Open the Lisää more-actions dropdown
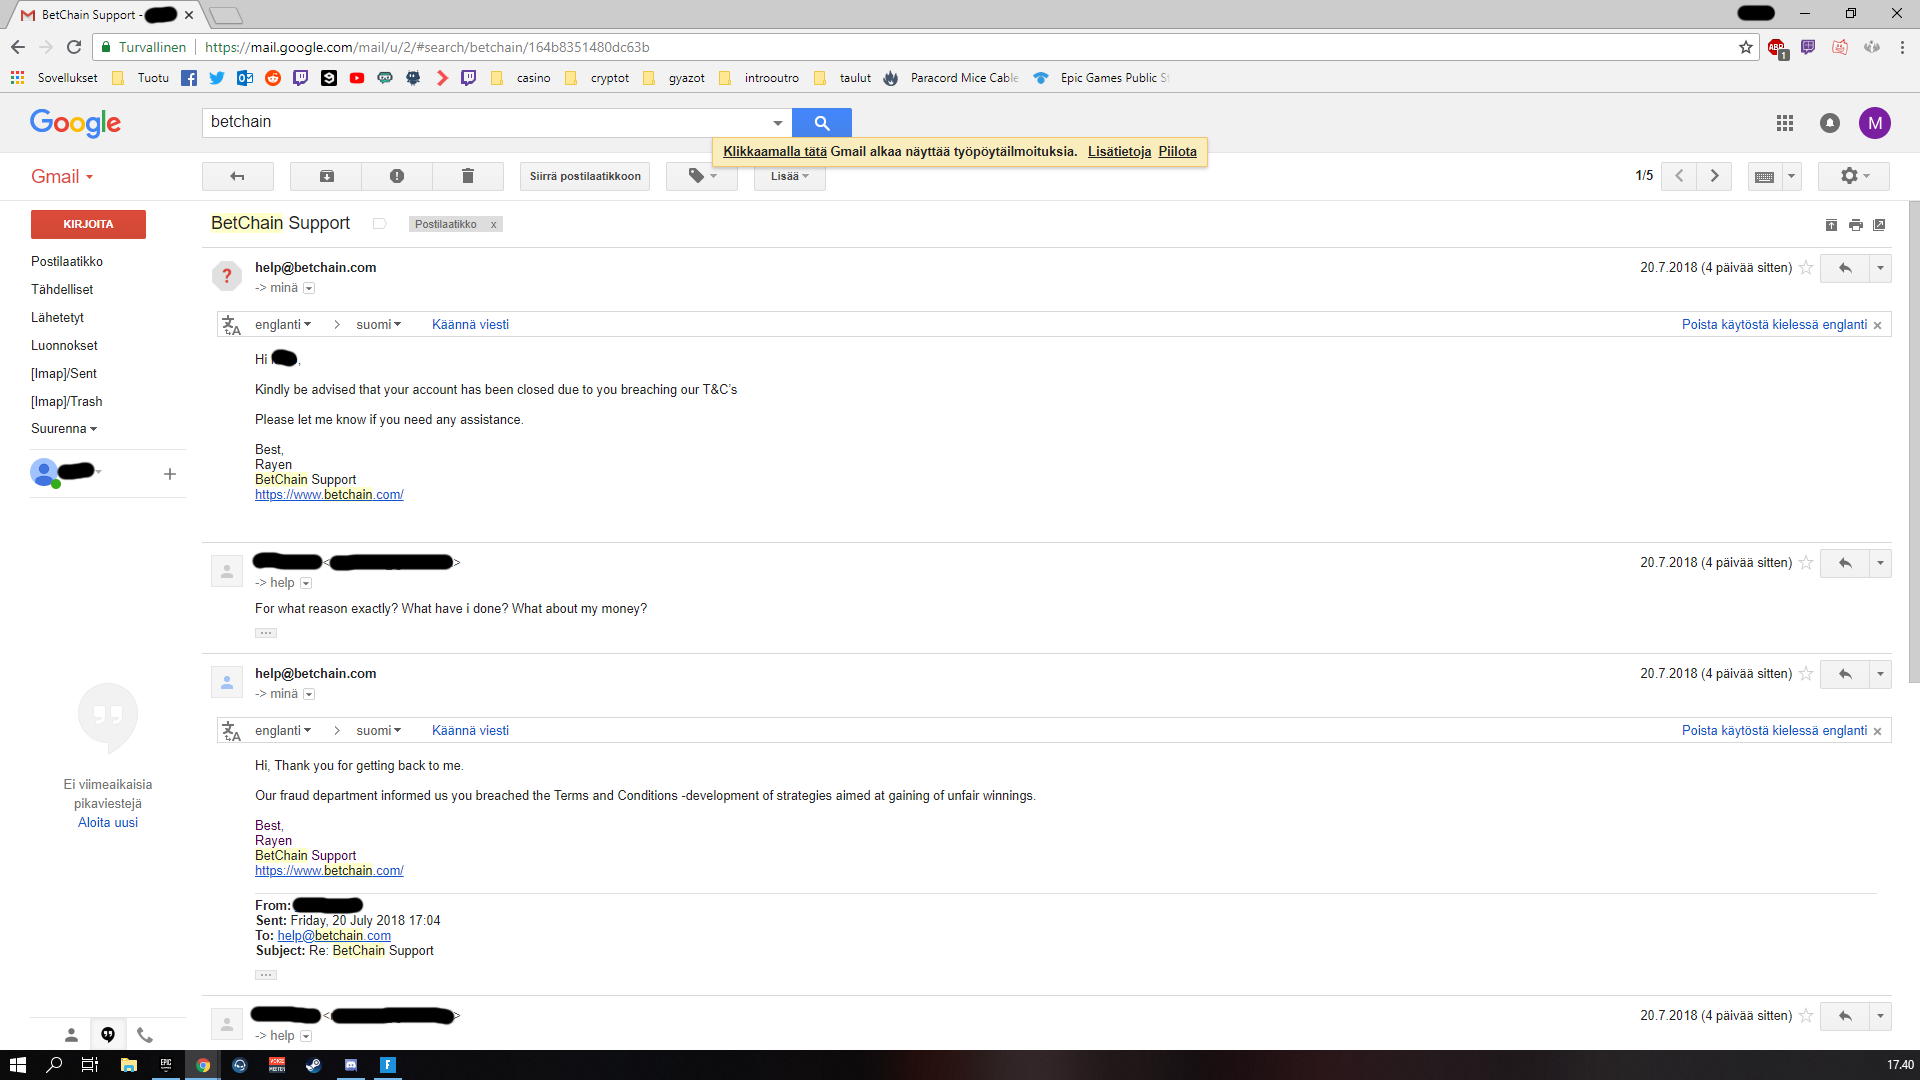Image resolution: width=1920 pixels, height=1080 pixels. [789, 176]
